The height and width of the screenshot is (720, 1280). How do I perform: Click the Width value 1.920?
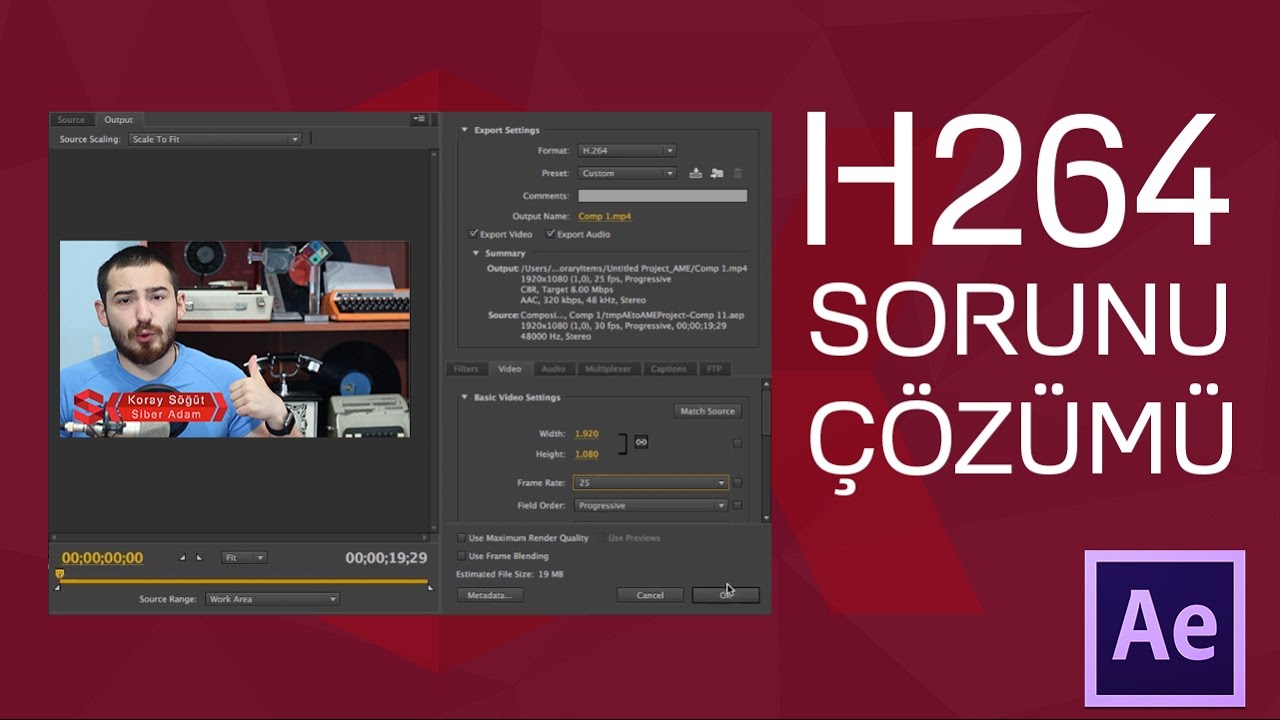point(586,434)
